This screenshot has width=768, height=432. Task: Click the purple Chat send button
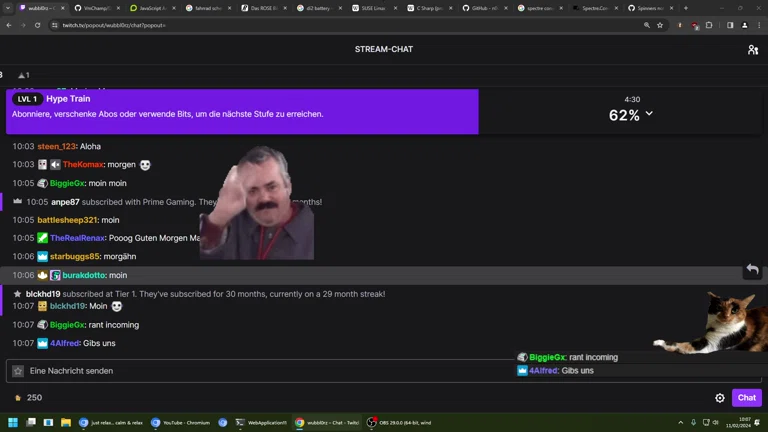click(746, 398)
